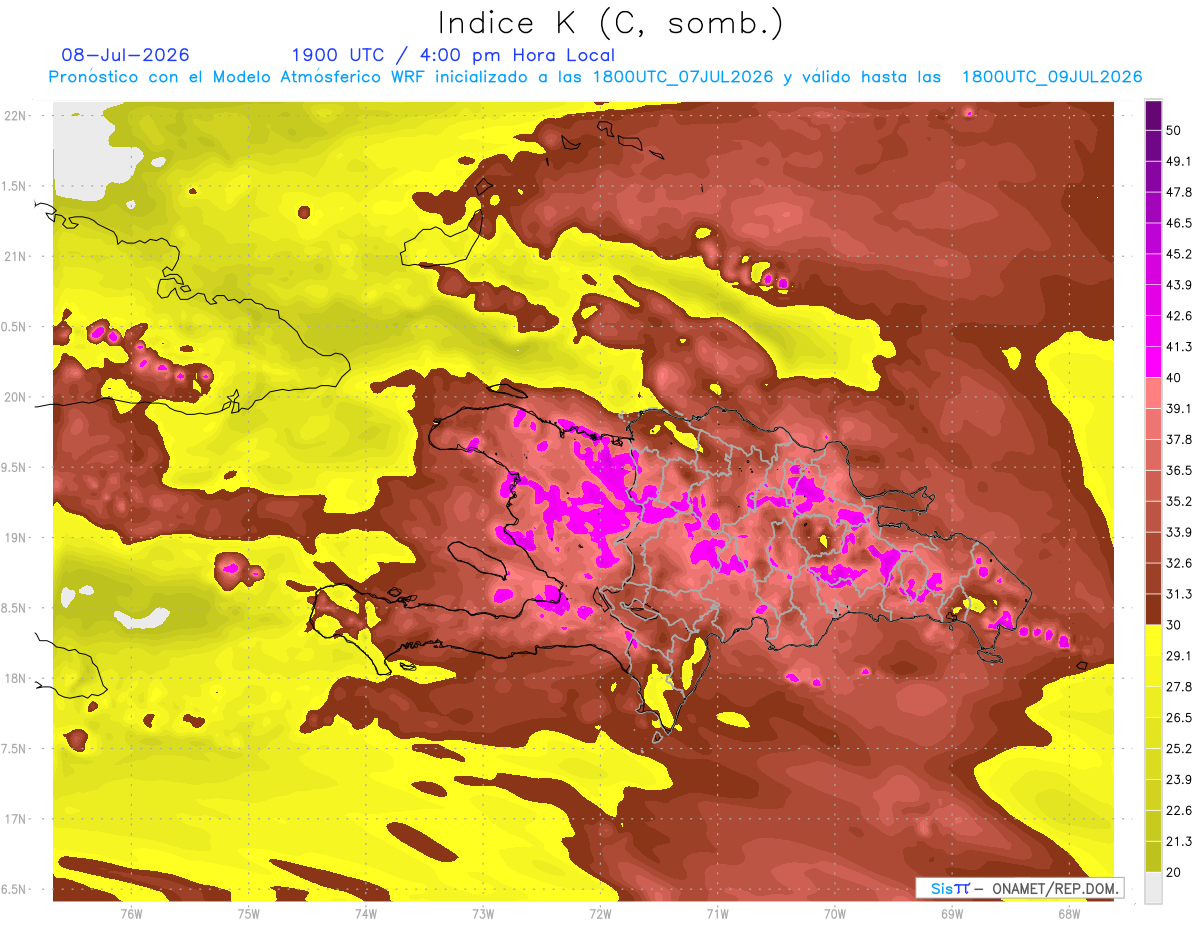
Task: Click the gray legend swatch below 20
Action: click(1153, 887)
